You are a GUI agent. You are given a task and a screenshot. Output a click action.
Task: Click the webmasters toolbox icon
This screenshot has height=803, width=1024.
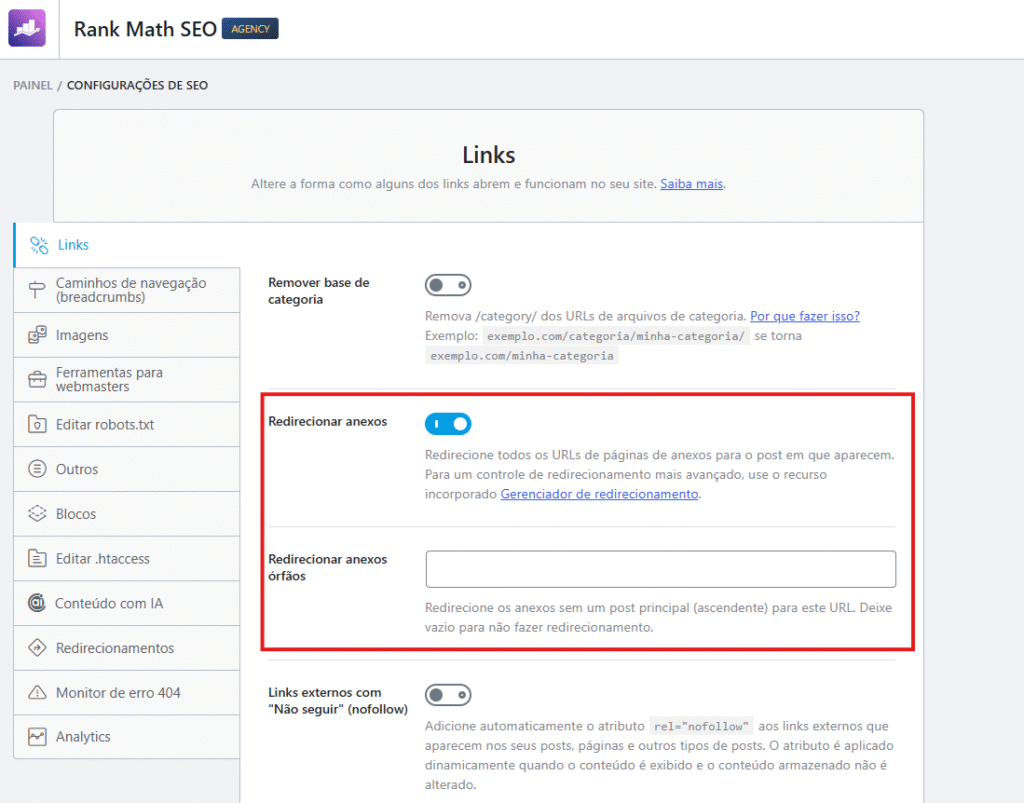pos(38,380)
